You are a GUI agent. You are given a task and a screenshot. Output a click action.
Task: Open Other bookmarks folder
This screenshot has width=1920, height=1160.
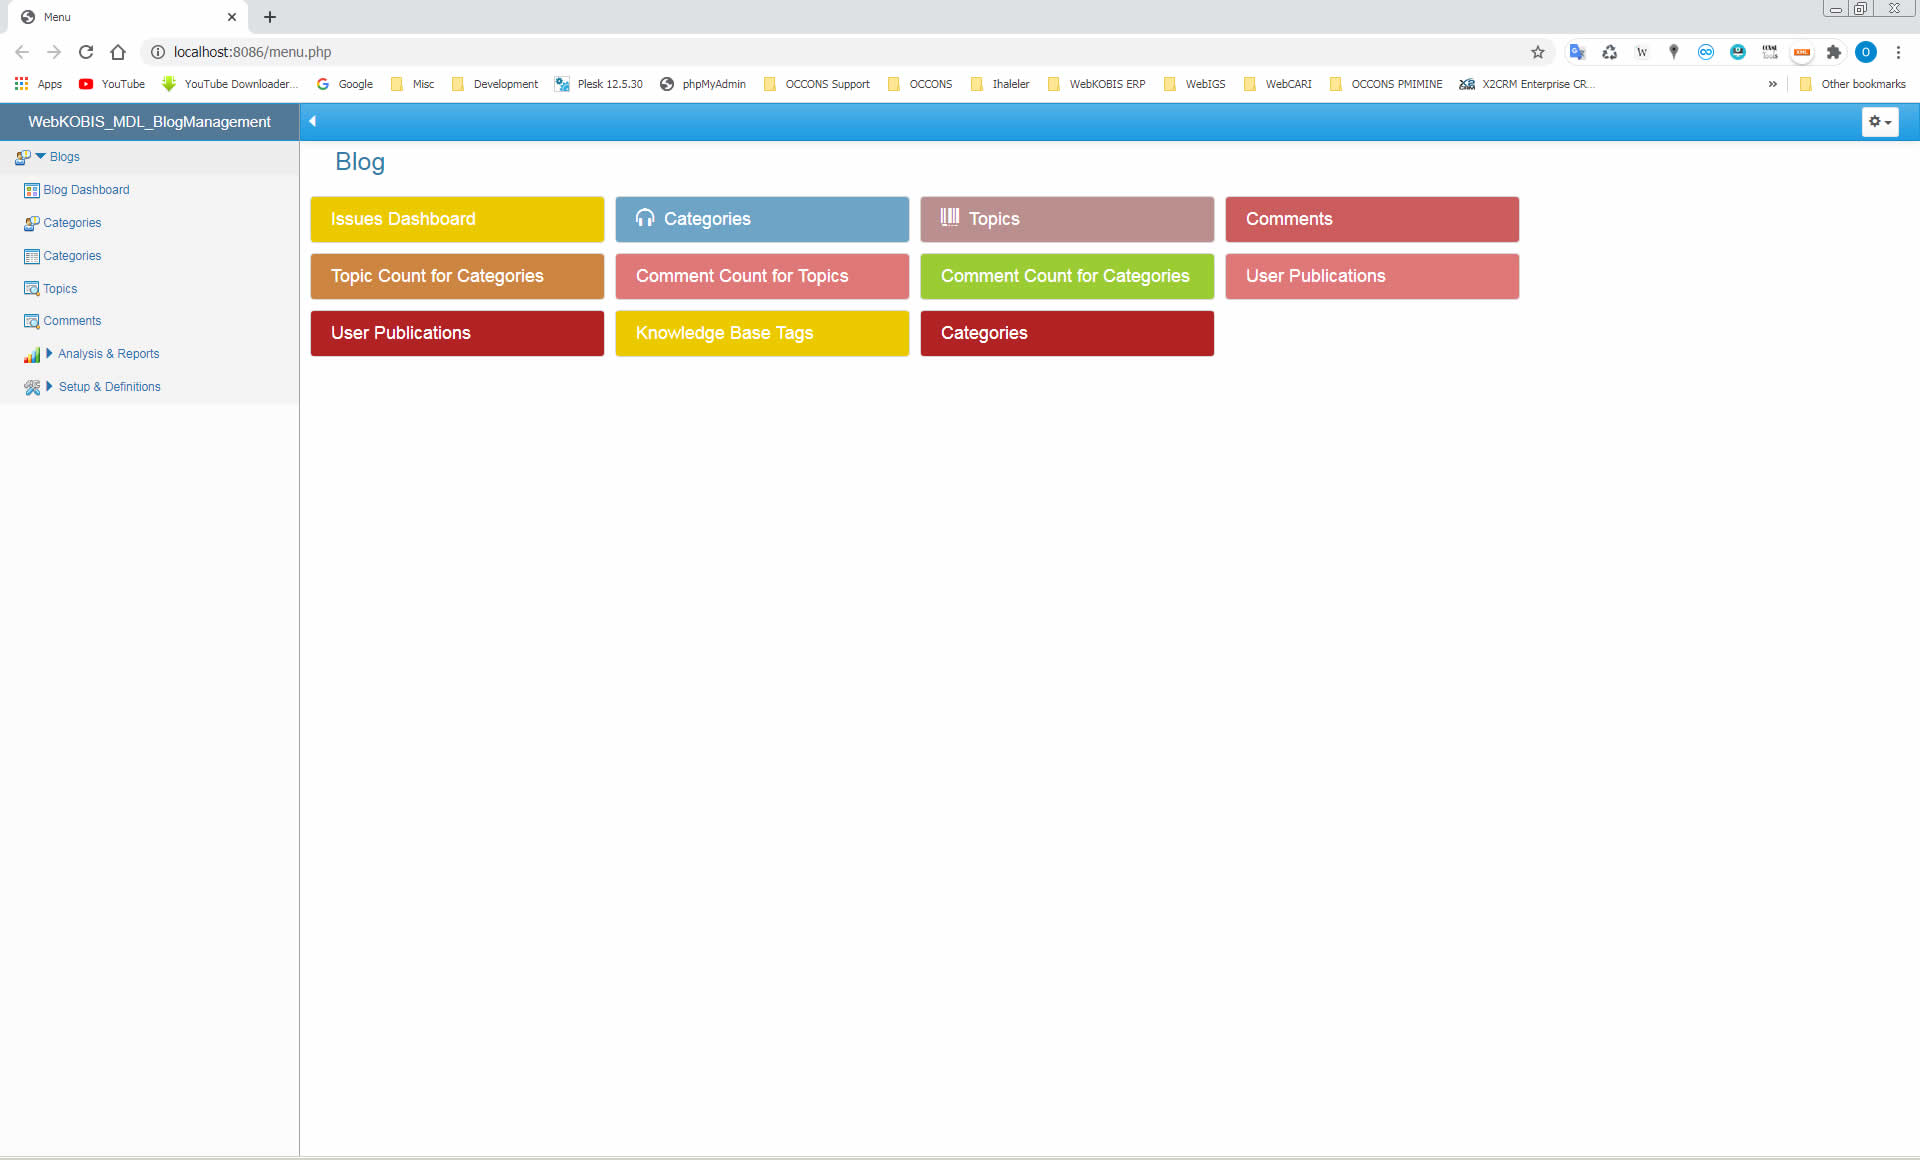pyautogui.click(x=1853, y=84)
